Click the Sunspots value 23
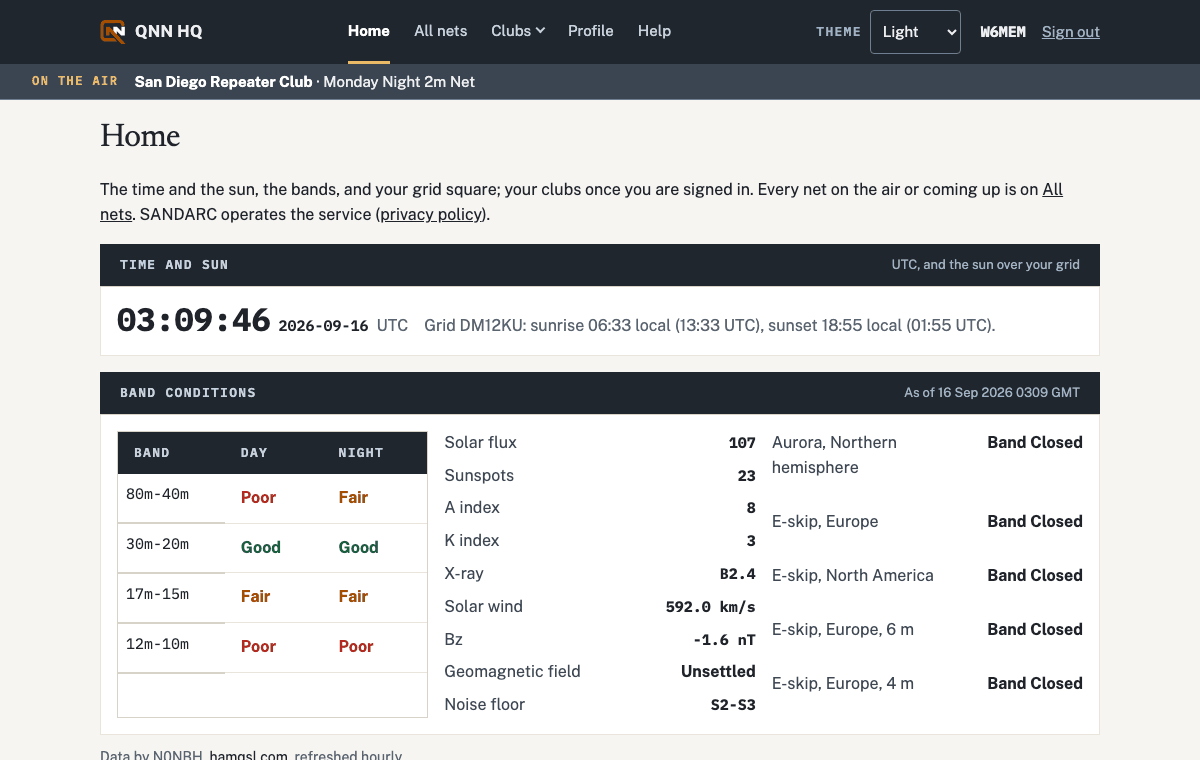The height and width of the screenshot is (760, 1200). [x=746, y=476]
